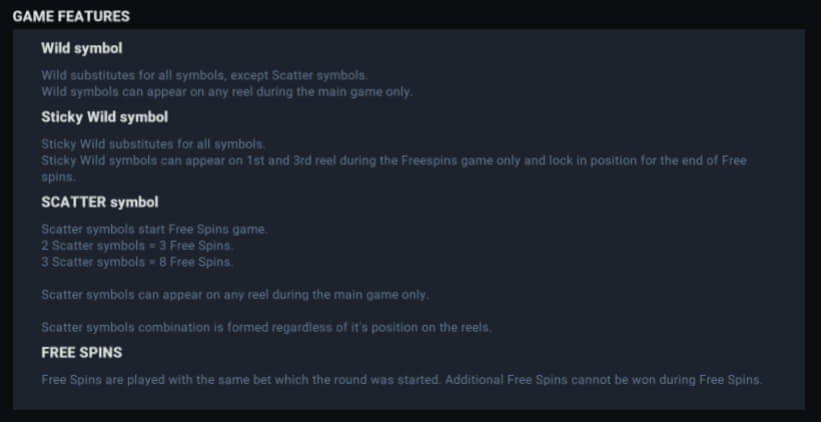Click 'regardless of it's position' in the Scatter text
821x422 pixels.
(x=333, y=328)
